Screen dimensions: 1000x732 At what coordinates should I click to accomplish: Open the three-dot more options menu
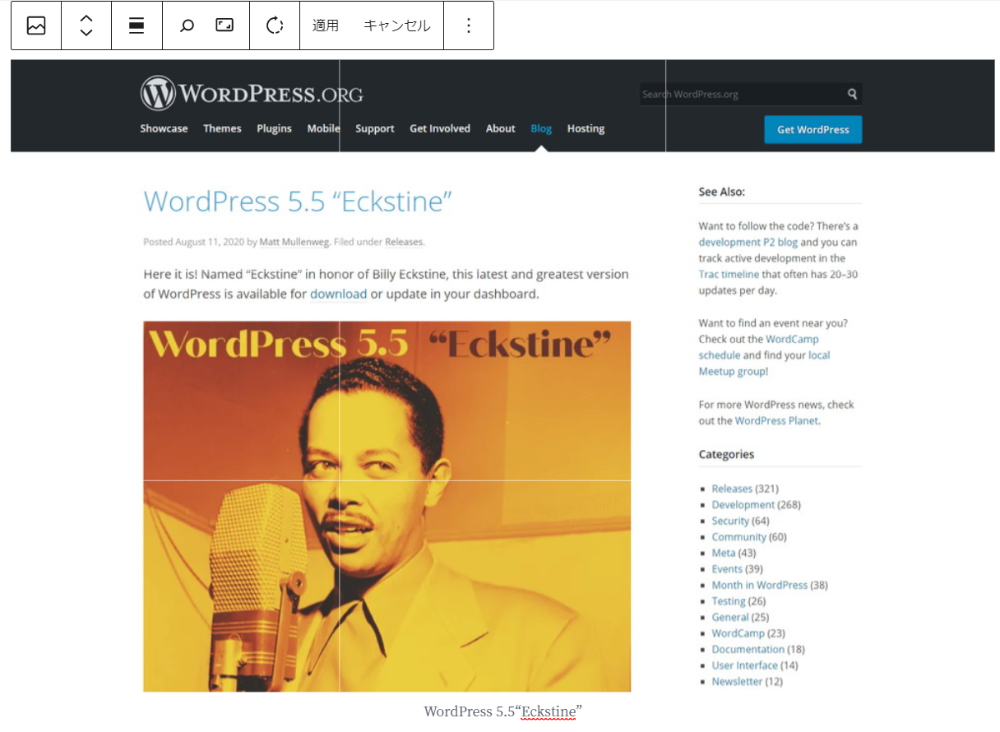(469, 26)
